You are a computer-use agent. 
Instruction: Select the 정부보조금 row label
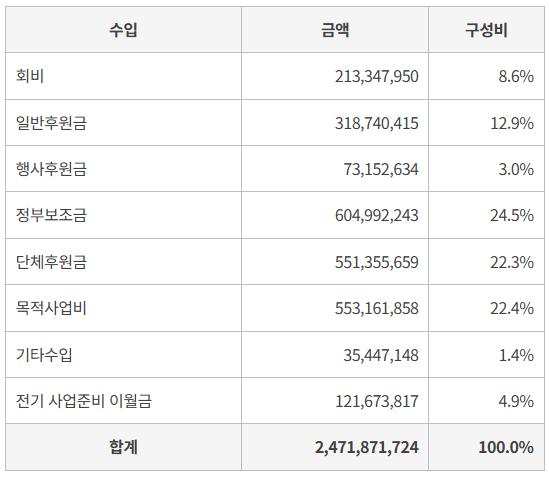(51, 215)
